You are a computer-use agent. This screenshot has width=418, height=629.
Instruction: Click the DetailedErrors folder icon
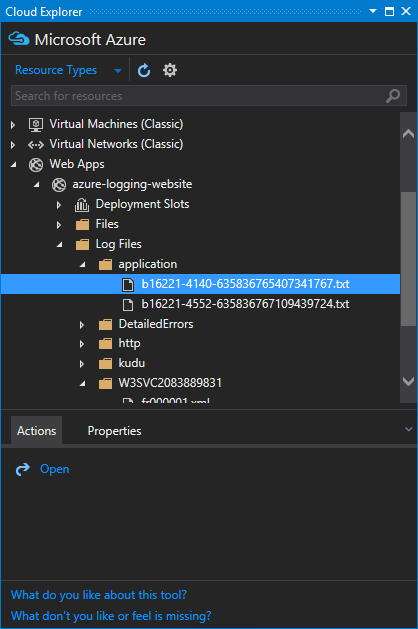click(105, 324)
